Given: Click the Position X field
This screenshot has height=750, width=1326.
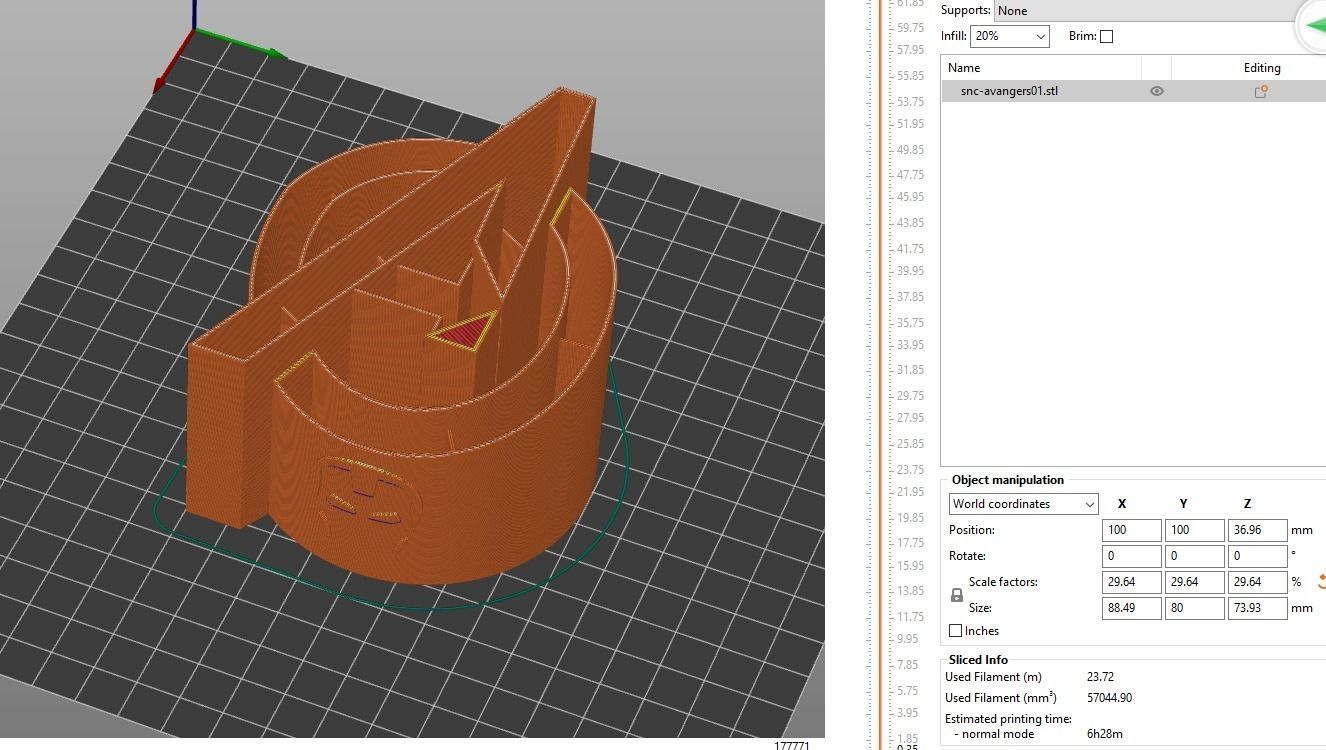Looking at the screenshot, I should (x=1131, y=530).
